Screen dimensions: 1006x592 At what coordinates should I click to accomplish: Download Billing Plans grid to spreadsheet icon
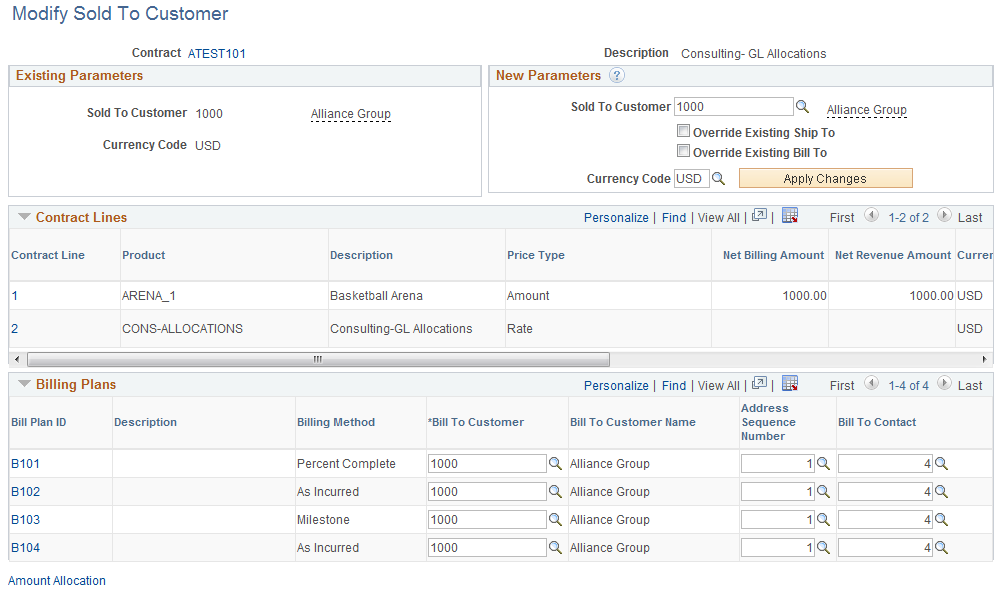coord(790,384)
